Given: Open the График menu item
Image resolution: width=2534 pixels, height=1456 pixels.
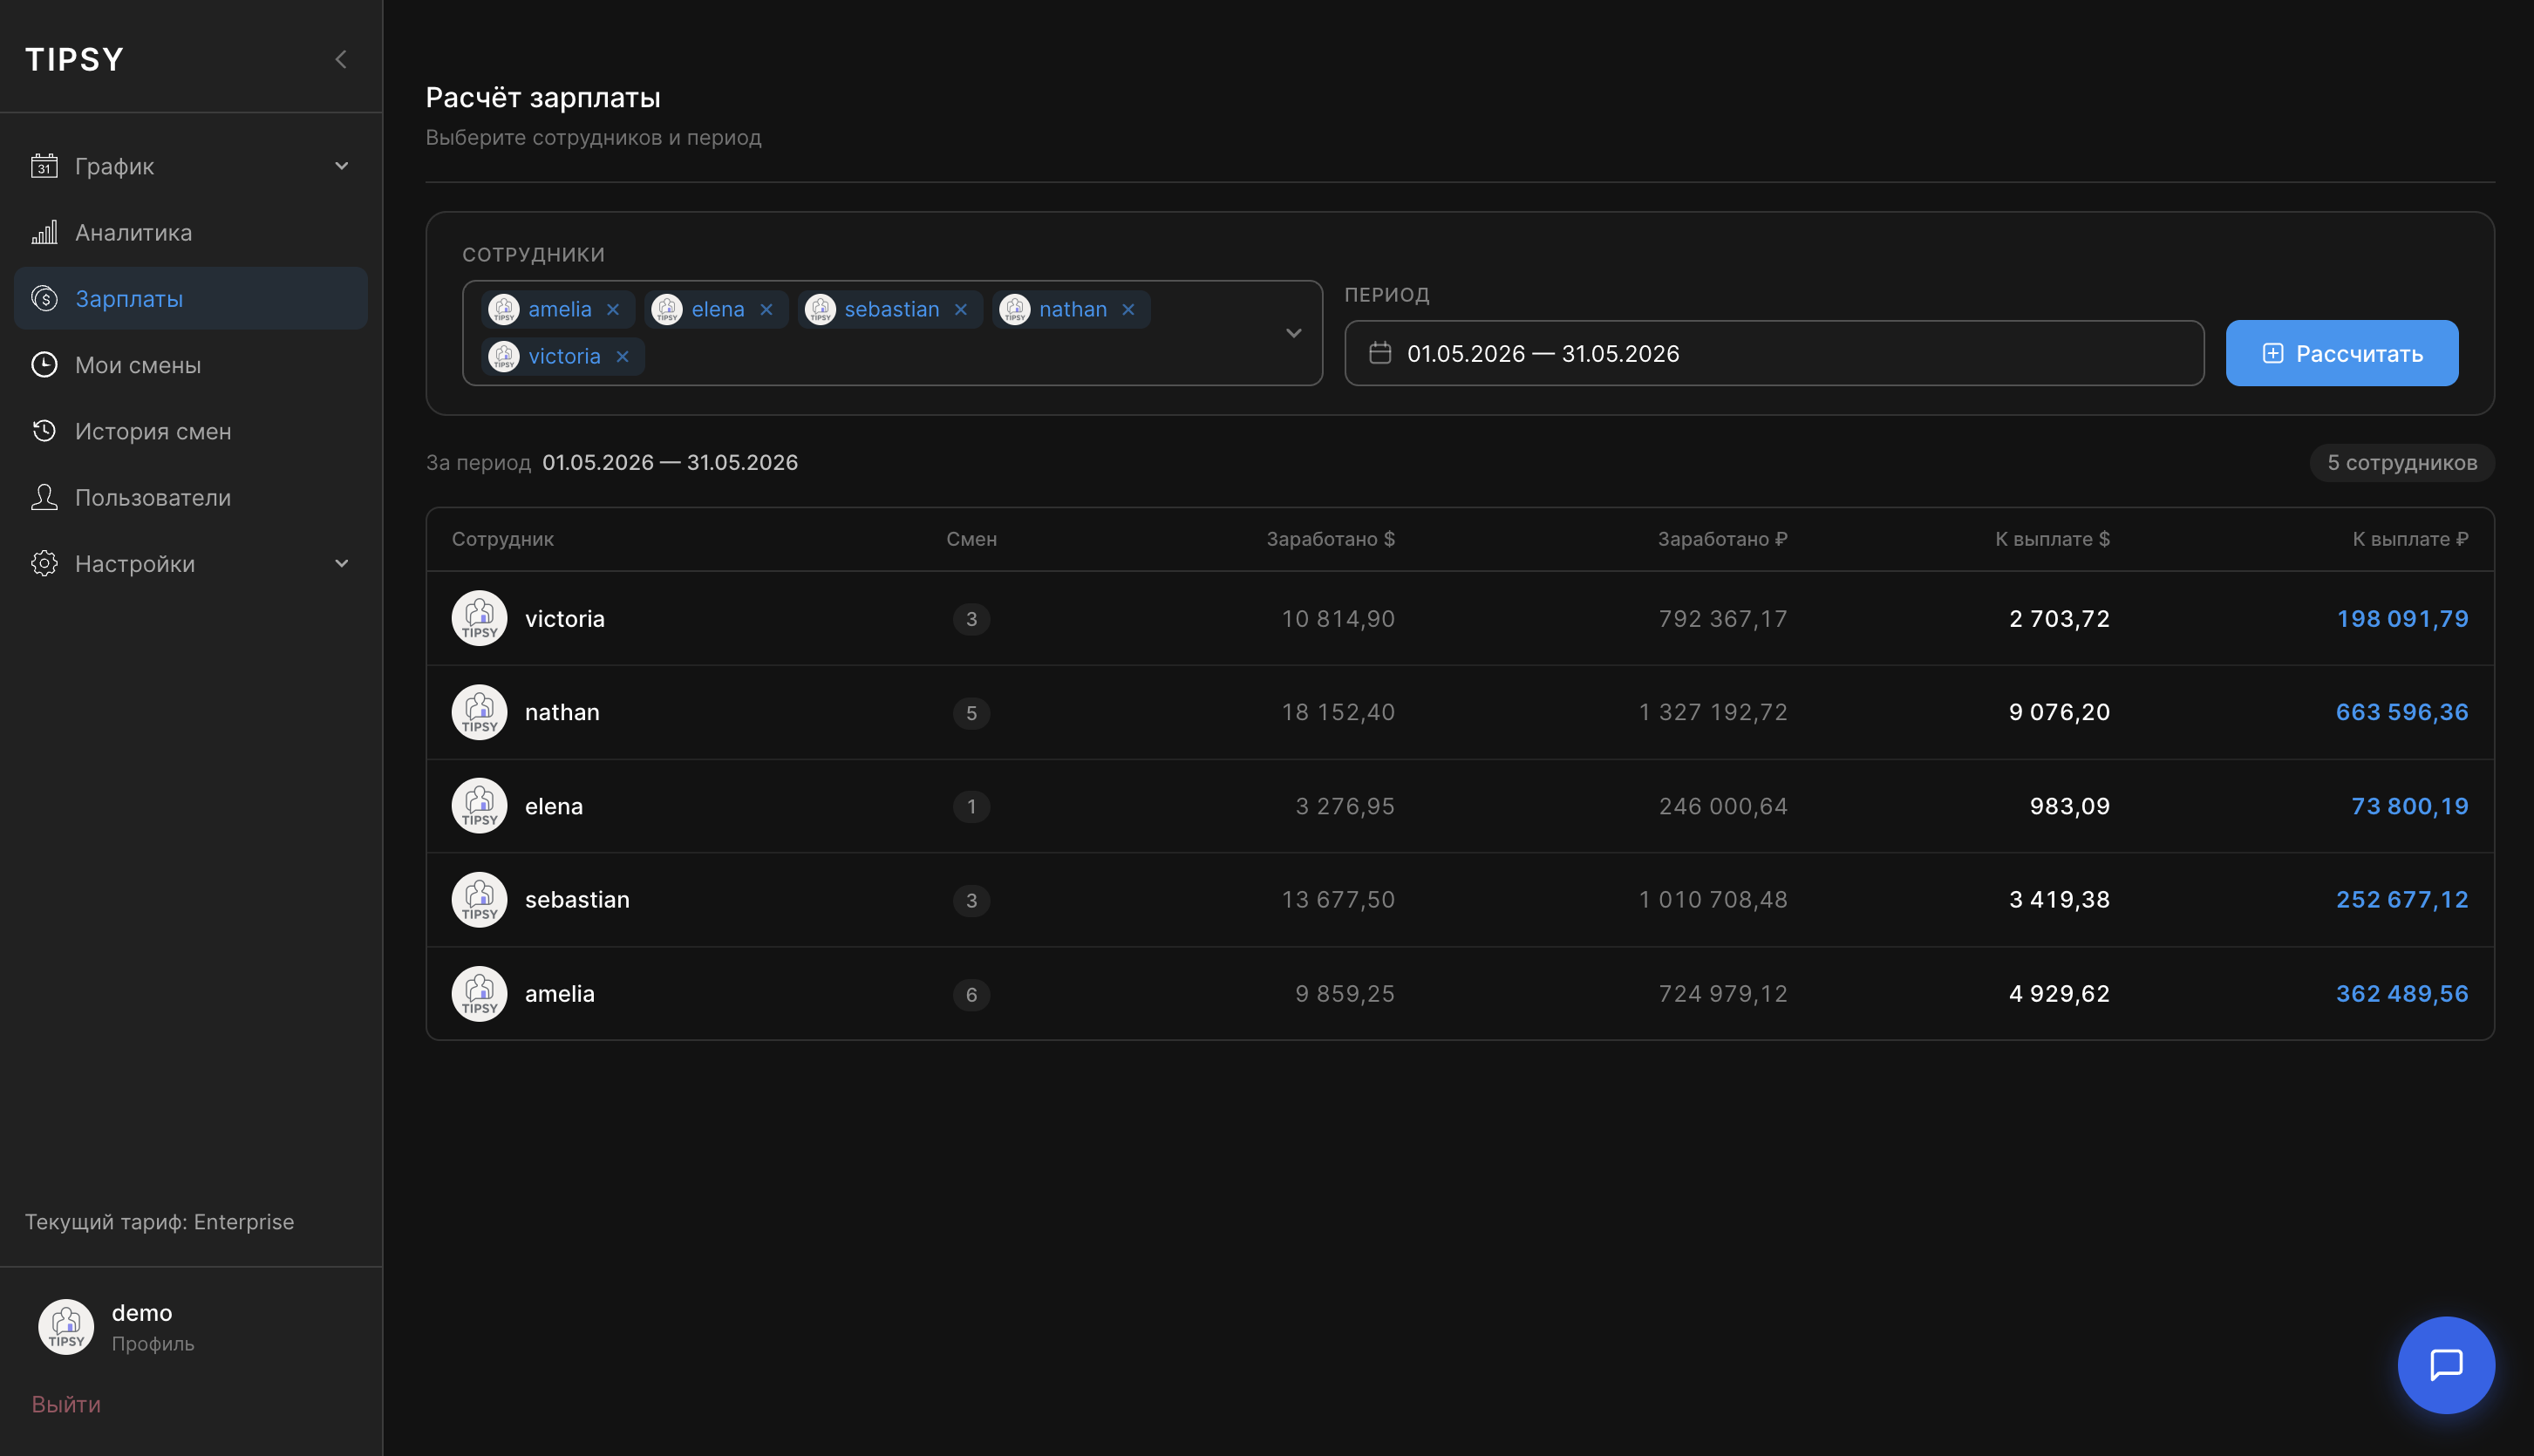Looking at the screenshot, I should tap(191, 166).
